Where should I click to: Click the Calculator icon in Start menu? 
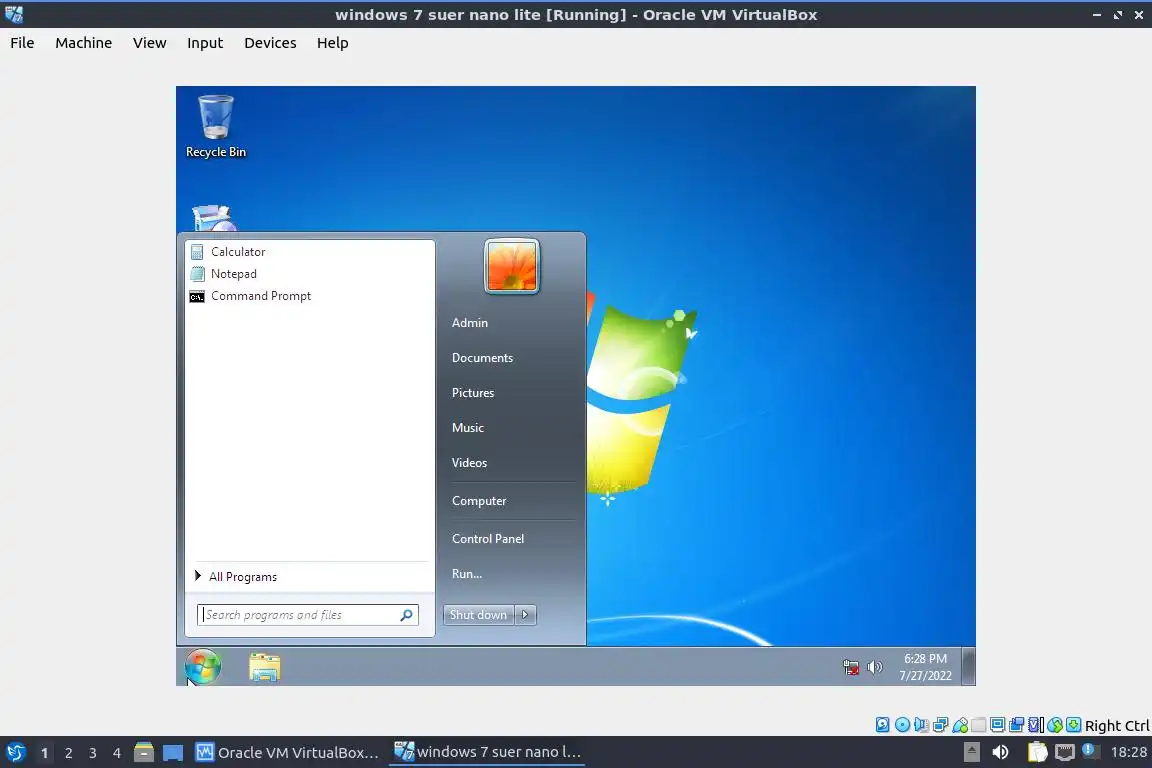(x=197, y=252)
